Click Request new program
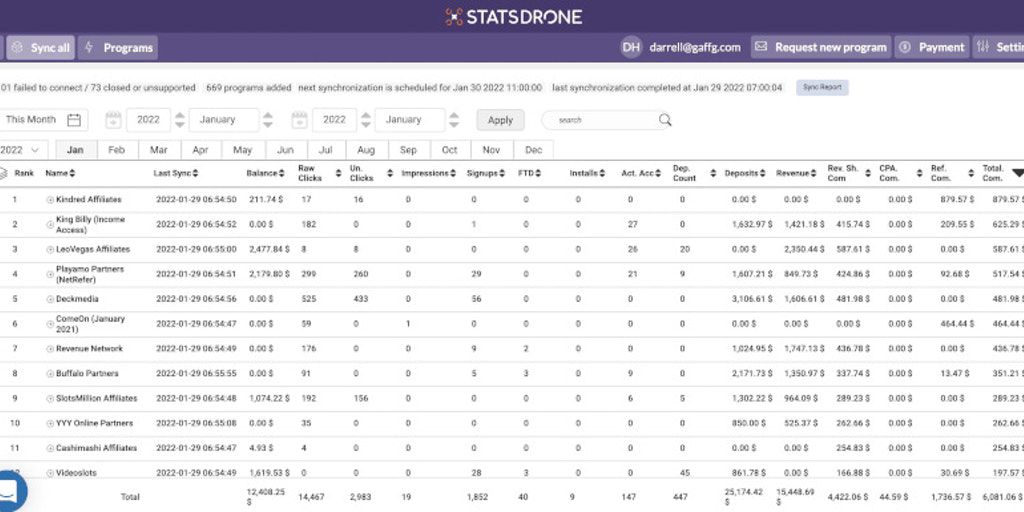The height and width of the screenshot is (512, 1024). [x=821, y=47]
